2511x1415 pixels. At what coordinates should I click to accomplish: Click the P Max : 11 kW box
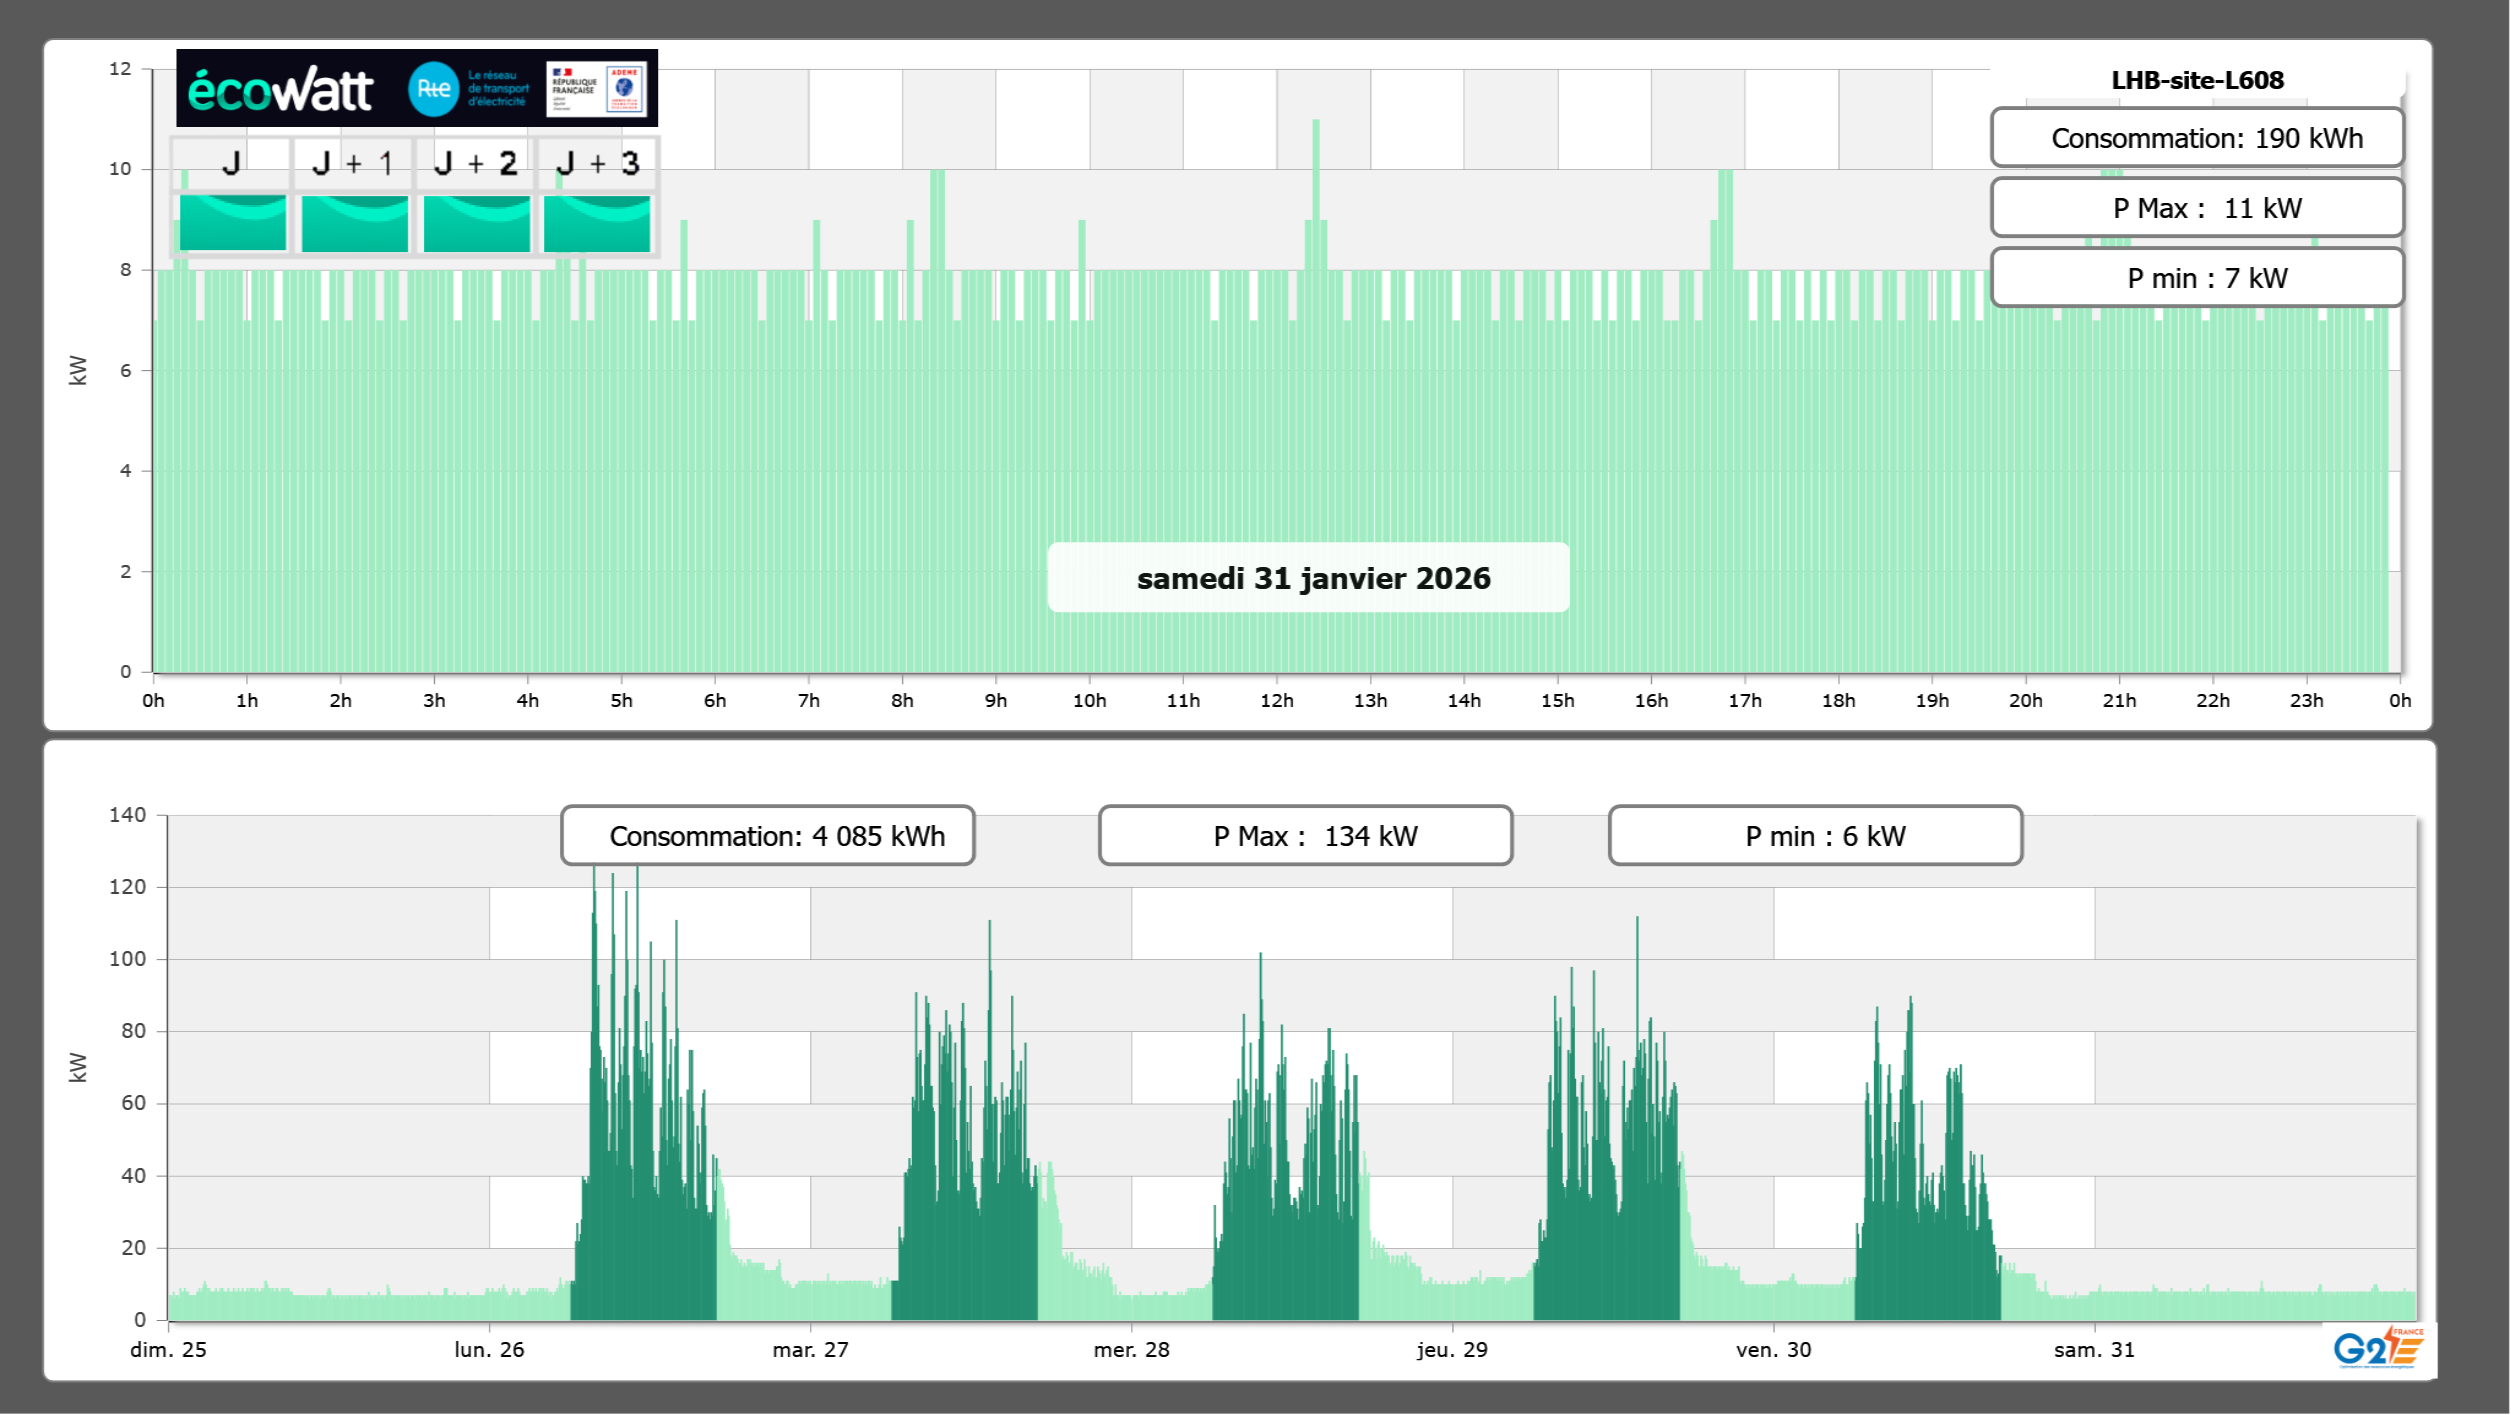pos(2196,208)
